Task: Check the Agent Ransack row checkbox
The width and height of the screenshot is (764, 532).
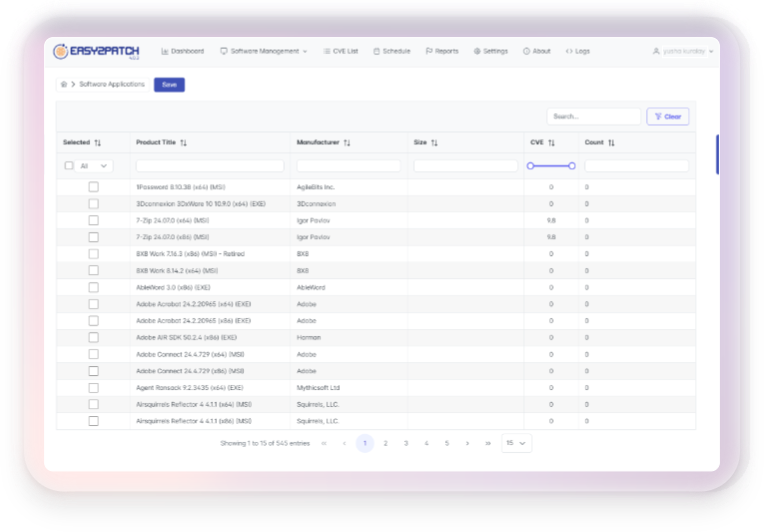Action: coord(94,388)
